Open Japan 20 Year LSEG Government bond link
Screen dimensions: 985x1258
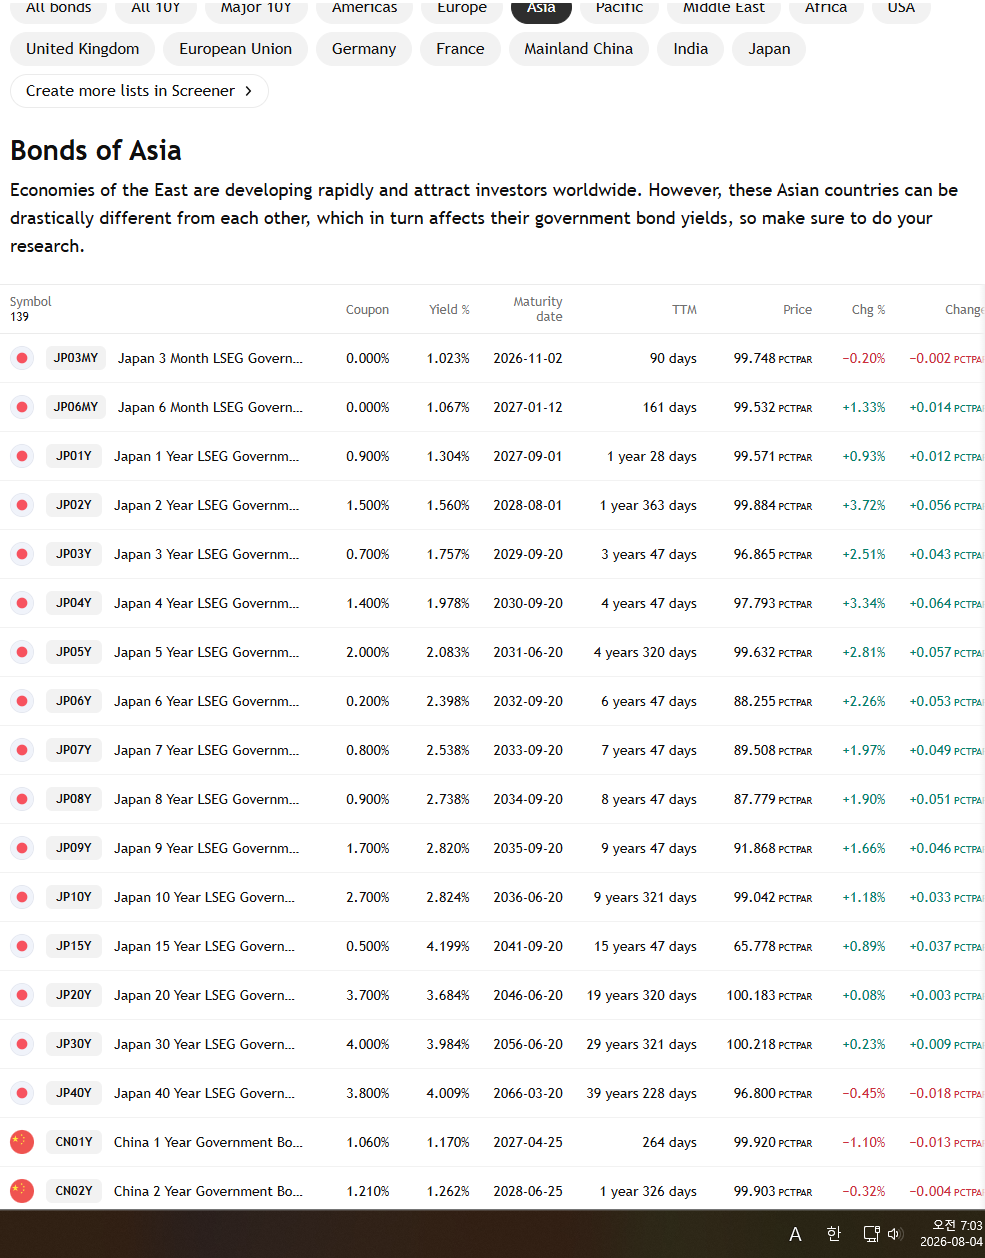tap(204, 995)
